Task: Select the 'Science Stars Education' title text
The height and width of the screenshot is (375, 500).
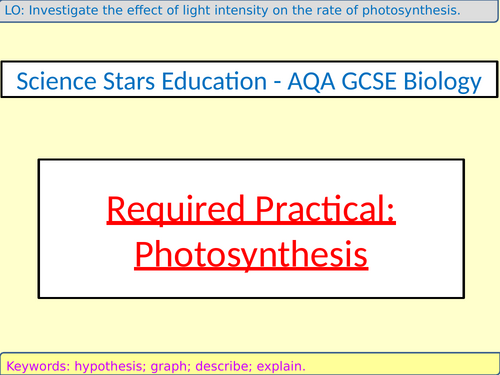Action: [141, 81]
